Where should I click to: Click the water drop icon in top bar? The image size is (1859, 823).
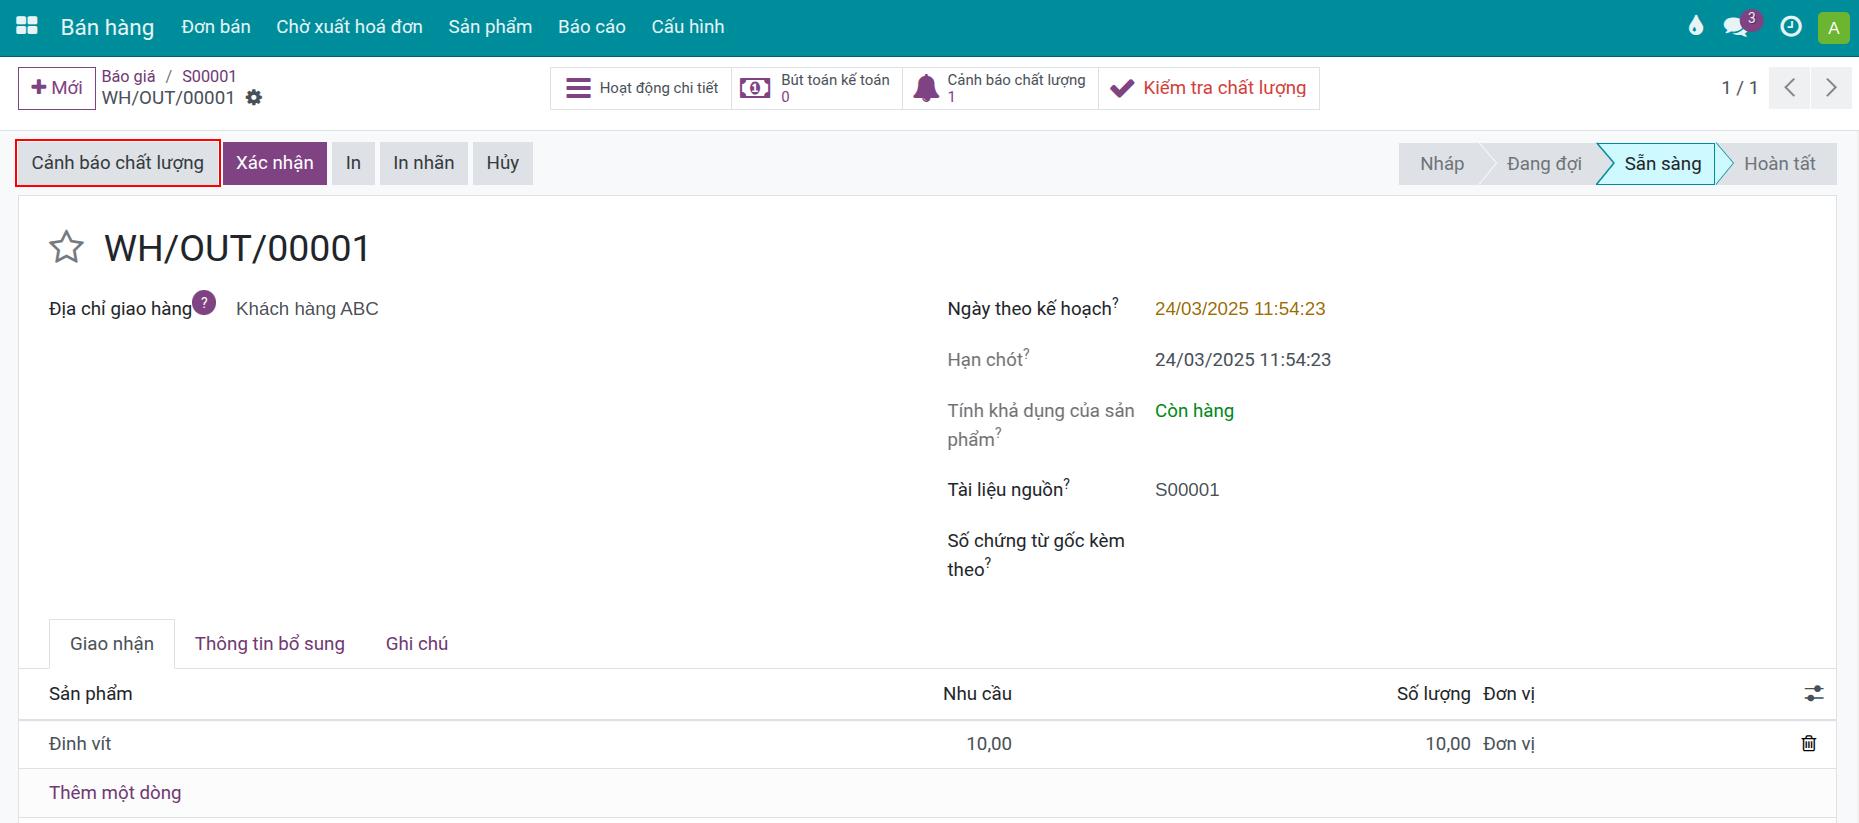click(x=1695, y=26)
